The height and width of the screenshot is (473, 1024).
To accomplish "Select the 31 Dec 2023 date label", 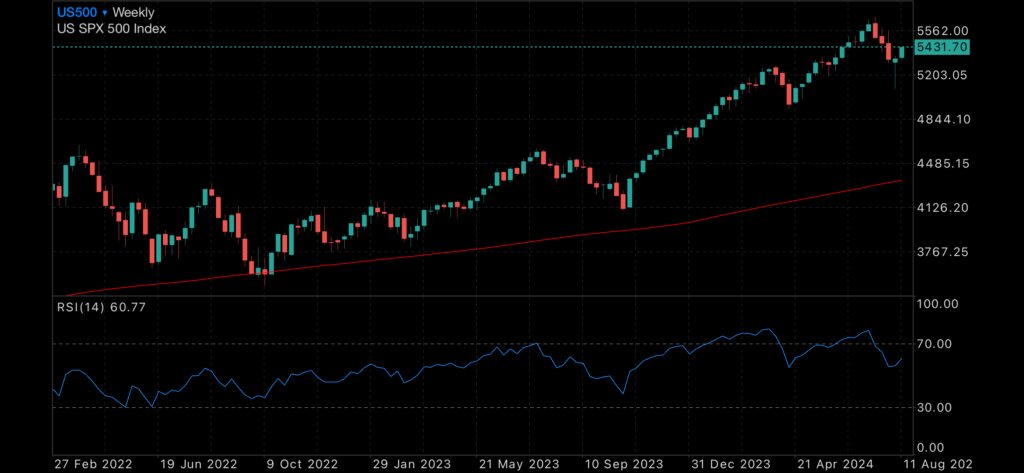I will click(x=729, y=465).
